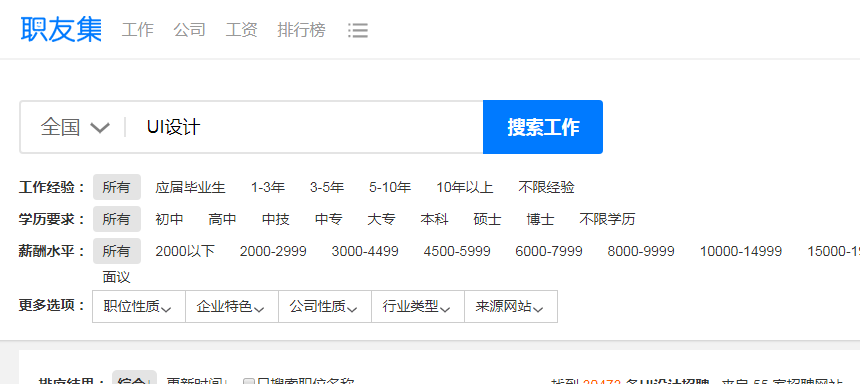Expand the 行业类型 dropdown
This screenshot has width=860, height=384.
pos(418,307)
